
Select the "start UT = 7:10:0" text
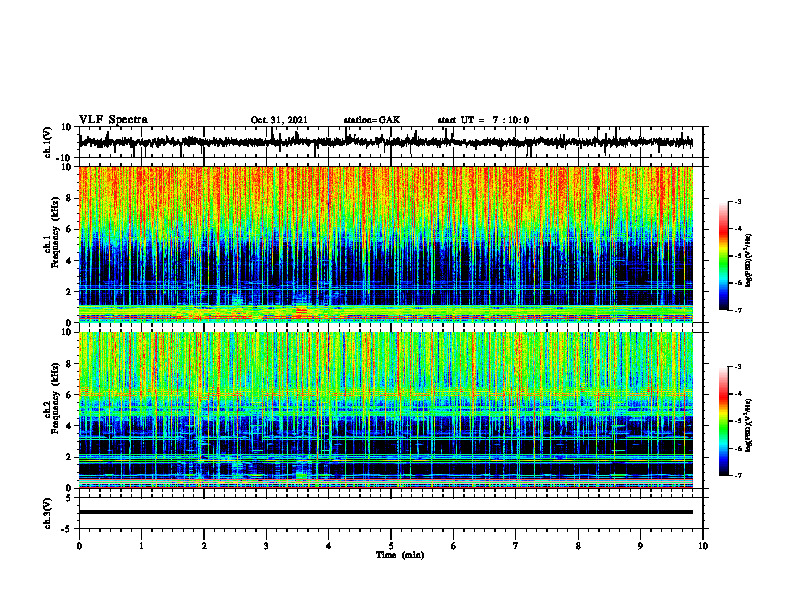tap(483, 120)
